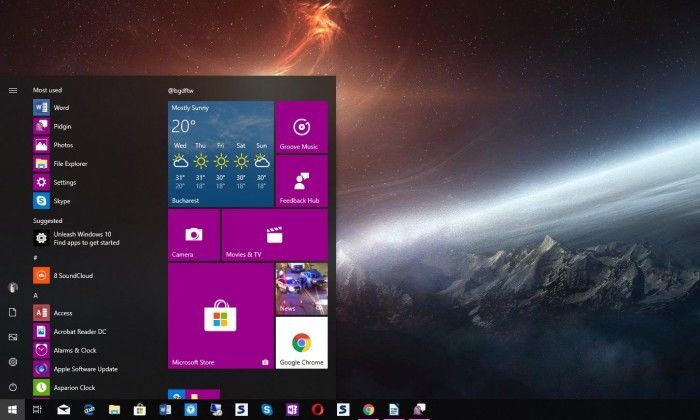Open the Bucharest weather tile

tap(220, 153)
